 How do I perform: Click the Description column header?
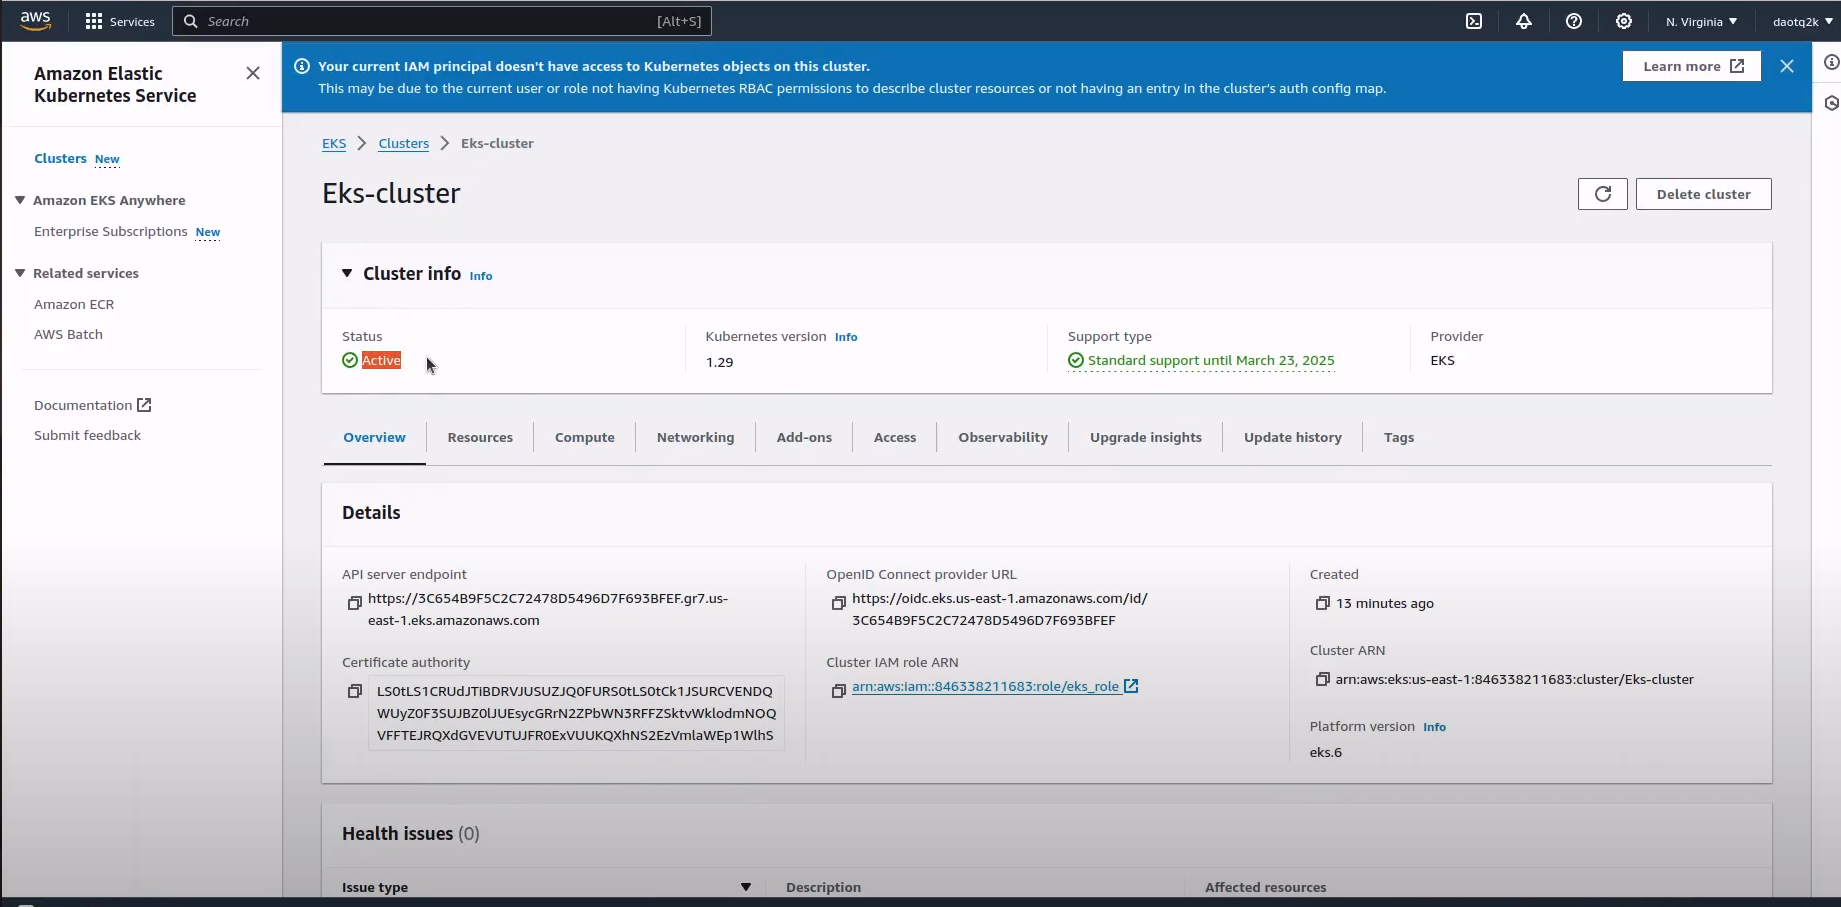[823, 887]
